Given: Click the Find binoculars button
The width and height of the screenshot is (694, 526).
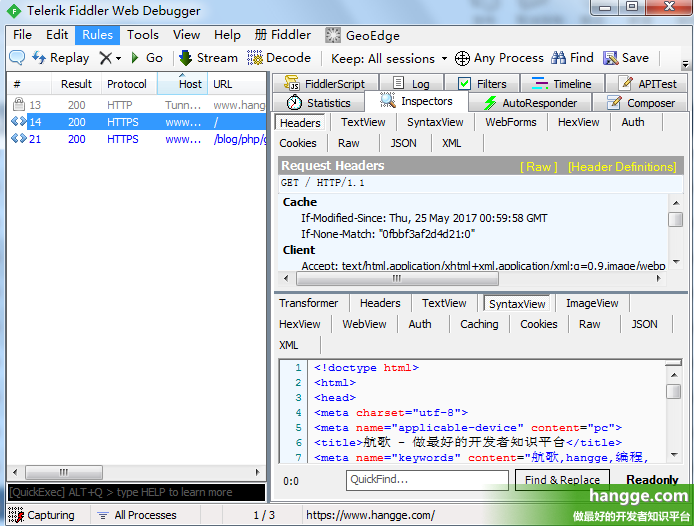Looking at the screenshot, I should point(572,58).
